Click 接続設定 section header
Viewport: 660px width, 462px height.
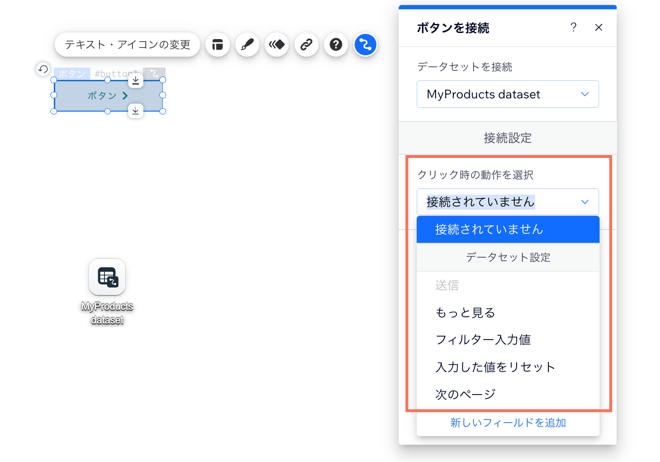(508, 138)
